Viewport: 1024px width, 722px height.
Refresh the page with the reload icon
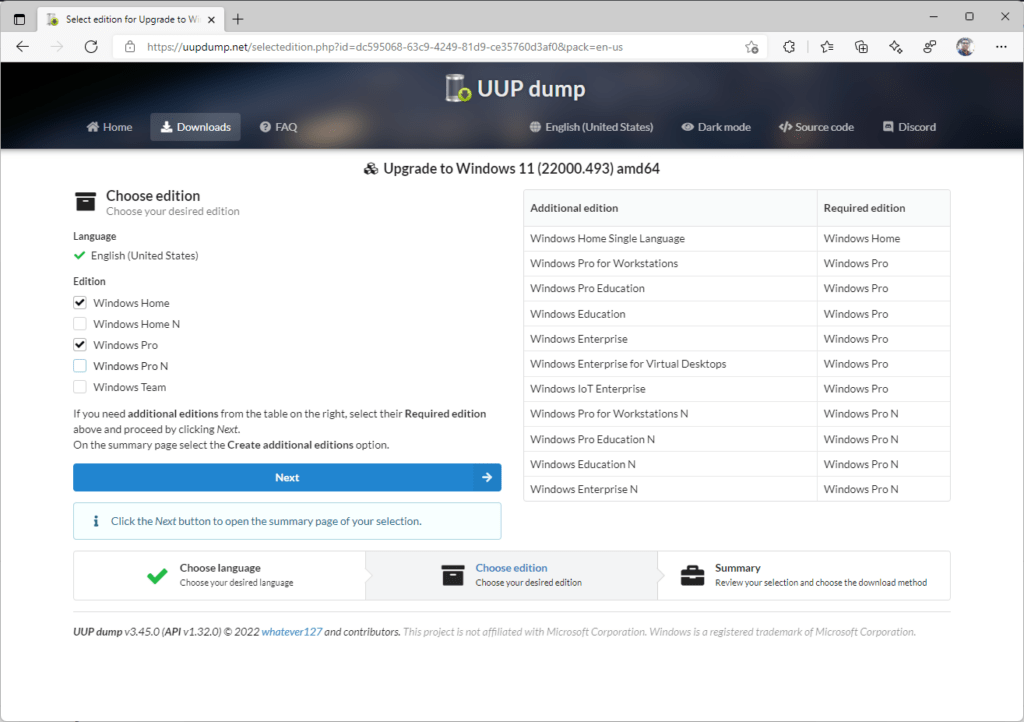pyautogui.click(x=91, y=47)
